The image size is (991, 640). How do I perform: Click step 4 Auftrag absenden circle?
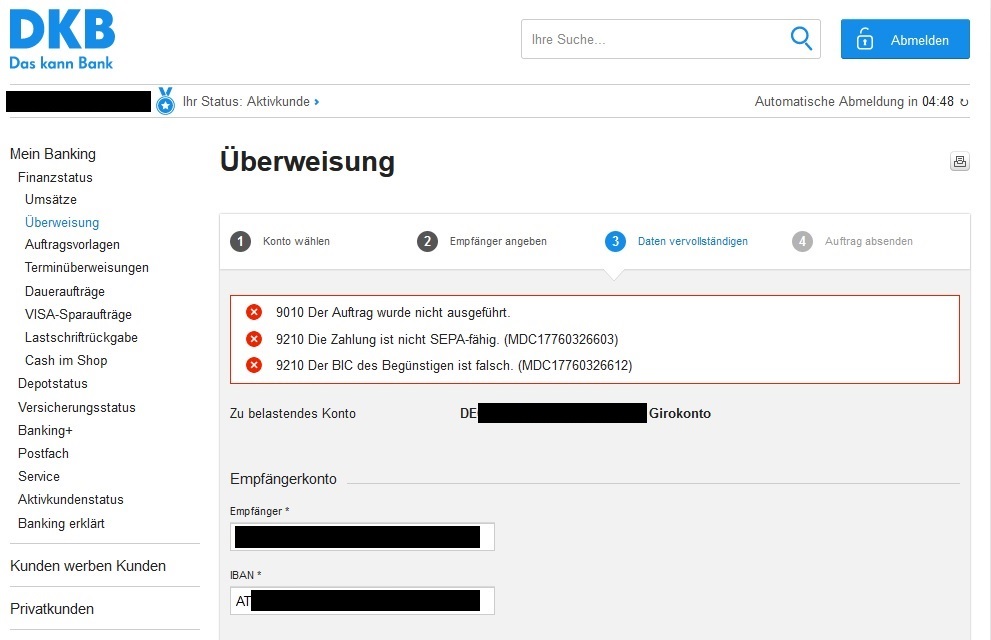[x=802, y=241]
